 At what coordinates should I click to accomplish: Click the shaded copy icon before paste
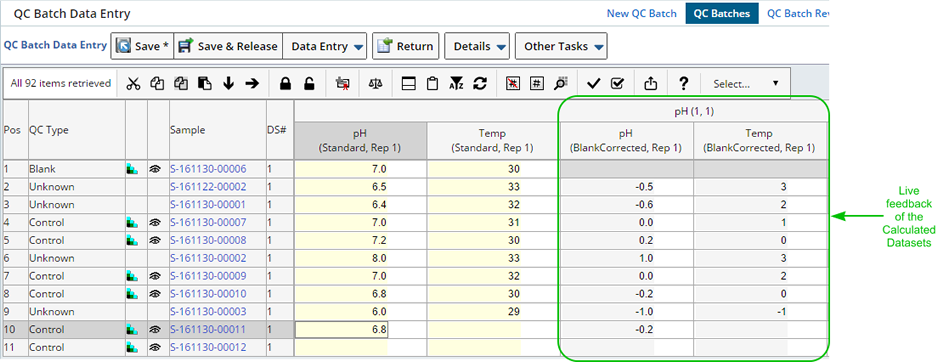point(180,84)
